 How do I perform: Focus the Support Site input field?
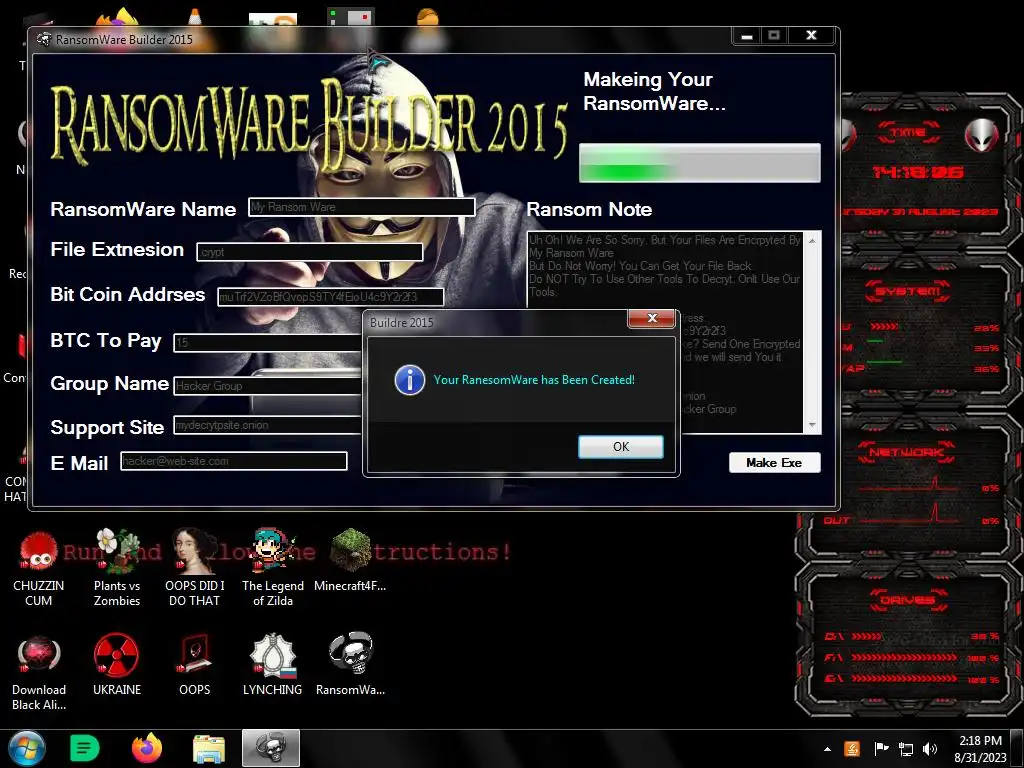pyautogui.click(x=268, y=425)
